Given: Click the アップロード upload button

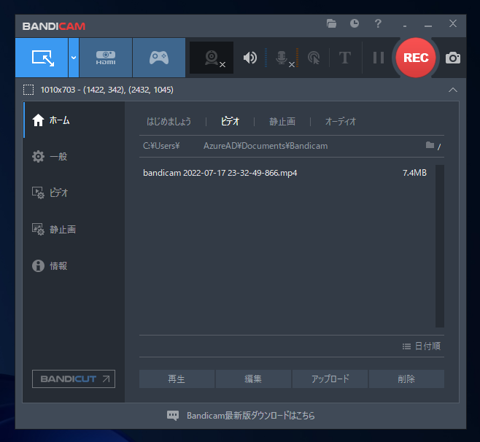Looking at the screenshot, I should pos(330,379).
